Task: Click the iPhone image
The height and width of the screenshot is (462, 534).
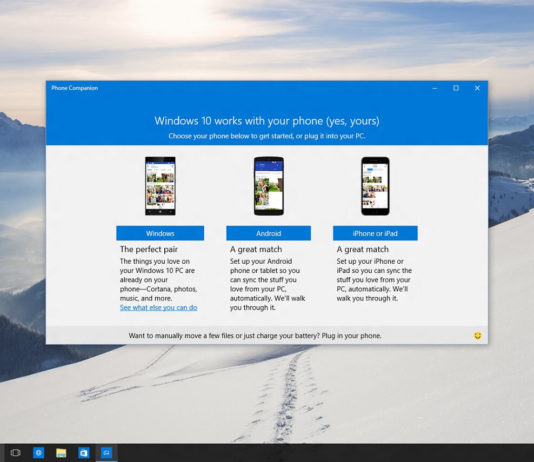Action: point(375,186)
